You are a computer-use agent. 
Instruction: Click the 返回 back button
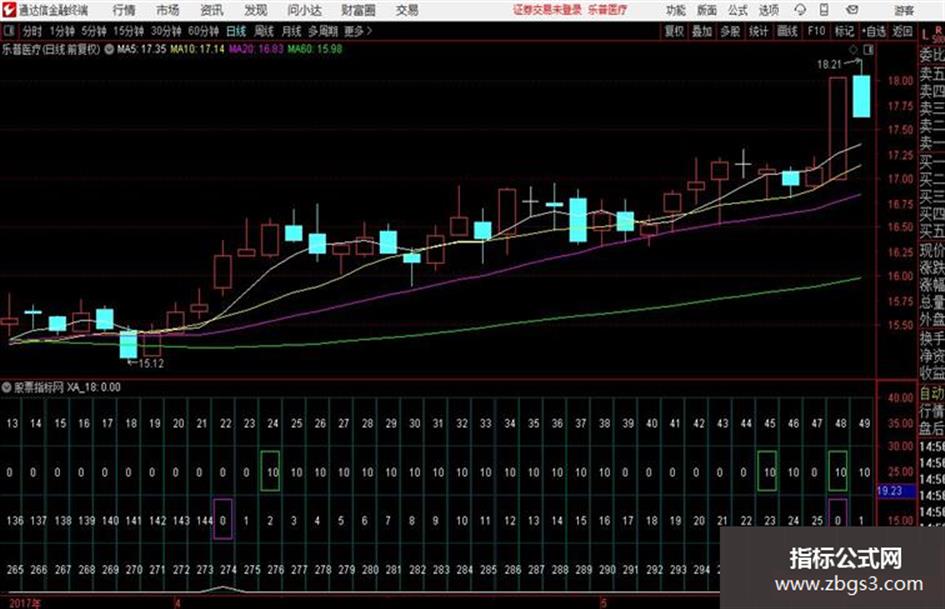click(902, 31)
